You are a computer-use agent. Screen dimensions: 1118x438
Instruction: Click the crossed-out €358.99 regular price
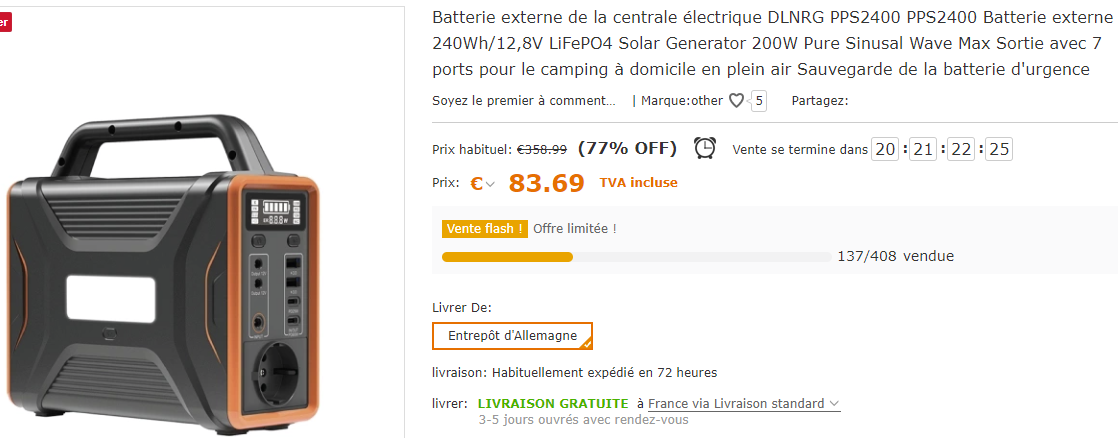(x=541, y=149)
